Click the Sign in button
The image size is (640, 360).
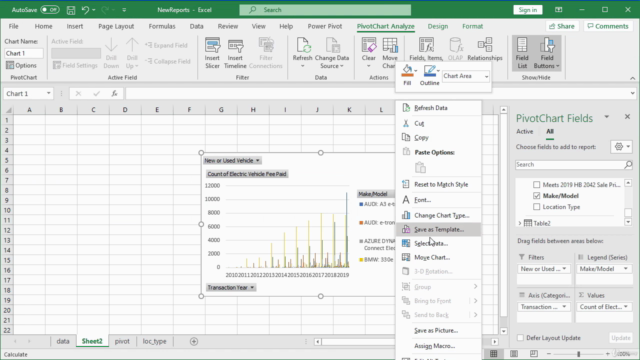tap(528, 10)
